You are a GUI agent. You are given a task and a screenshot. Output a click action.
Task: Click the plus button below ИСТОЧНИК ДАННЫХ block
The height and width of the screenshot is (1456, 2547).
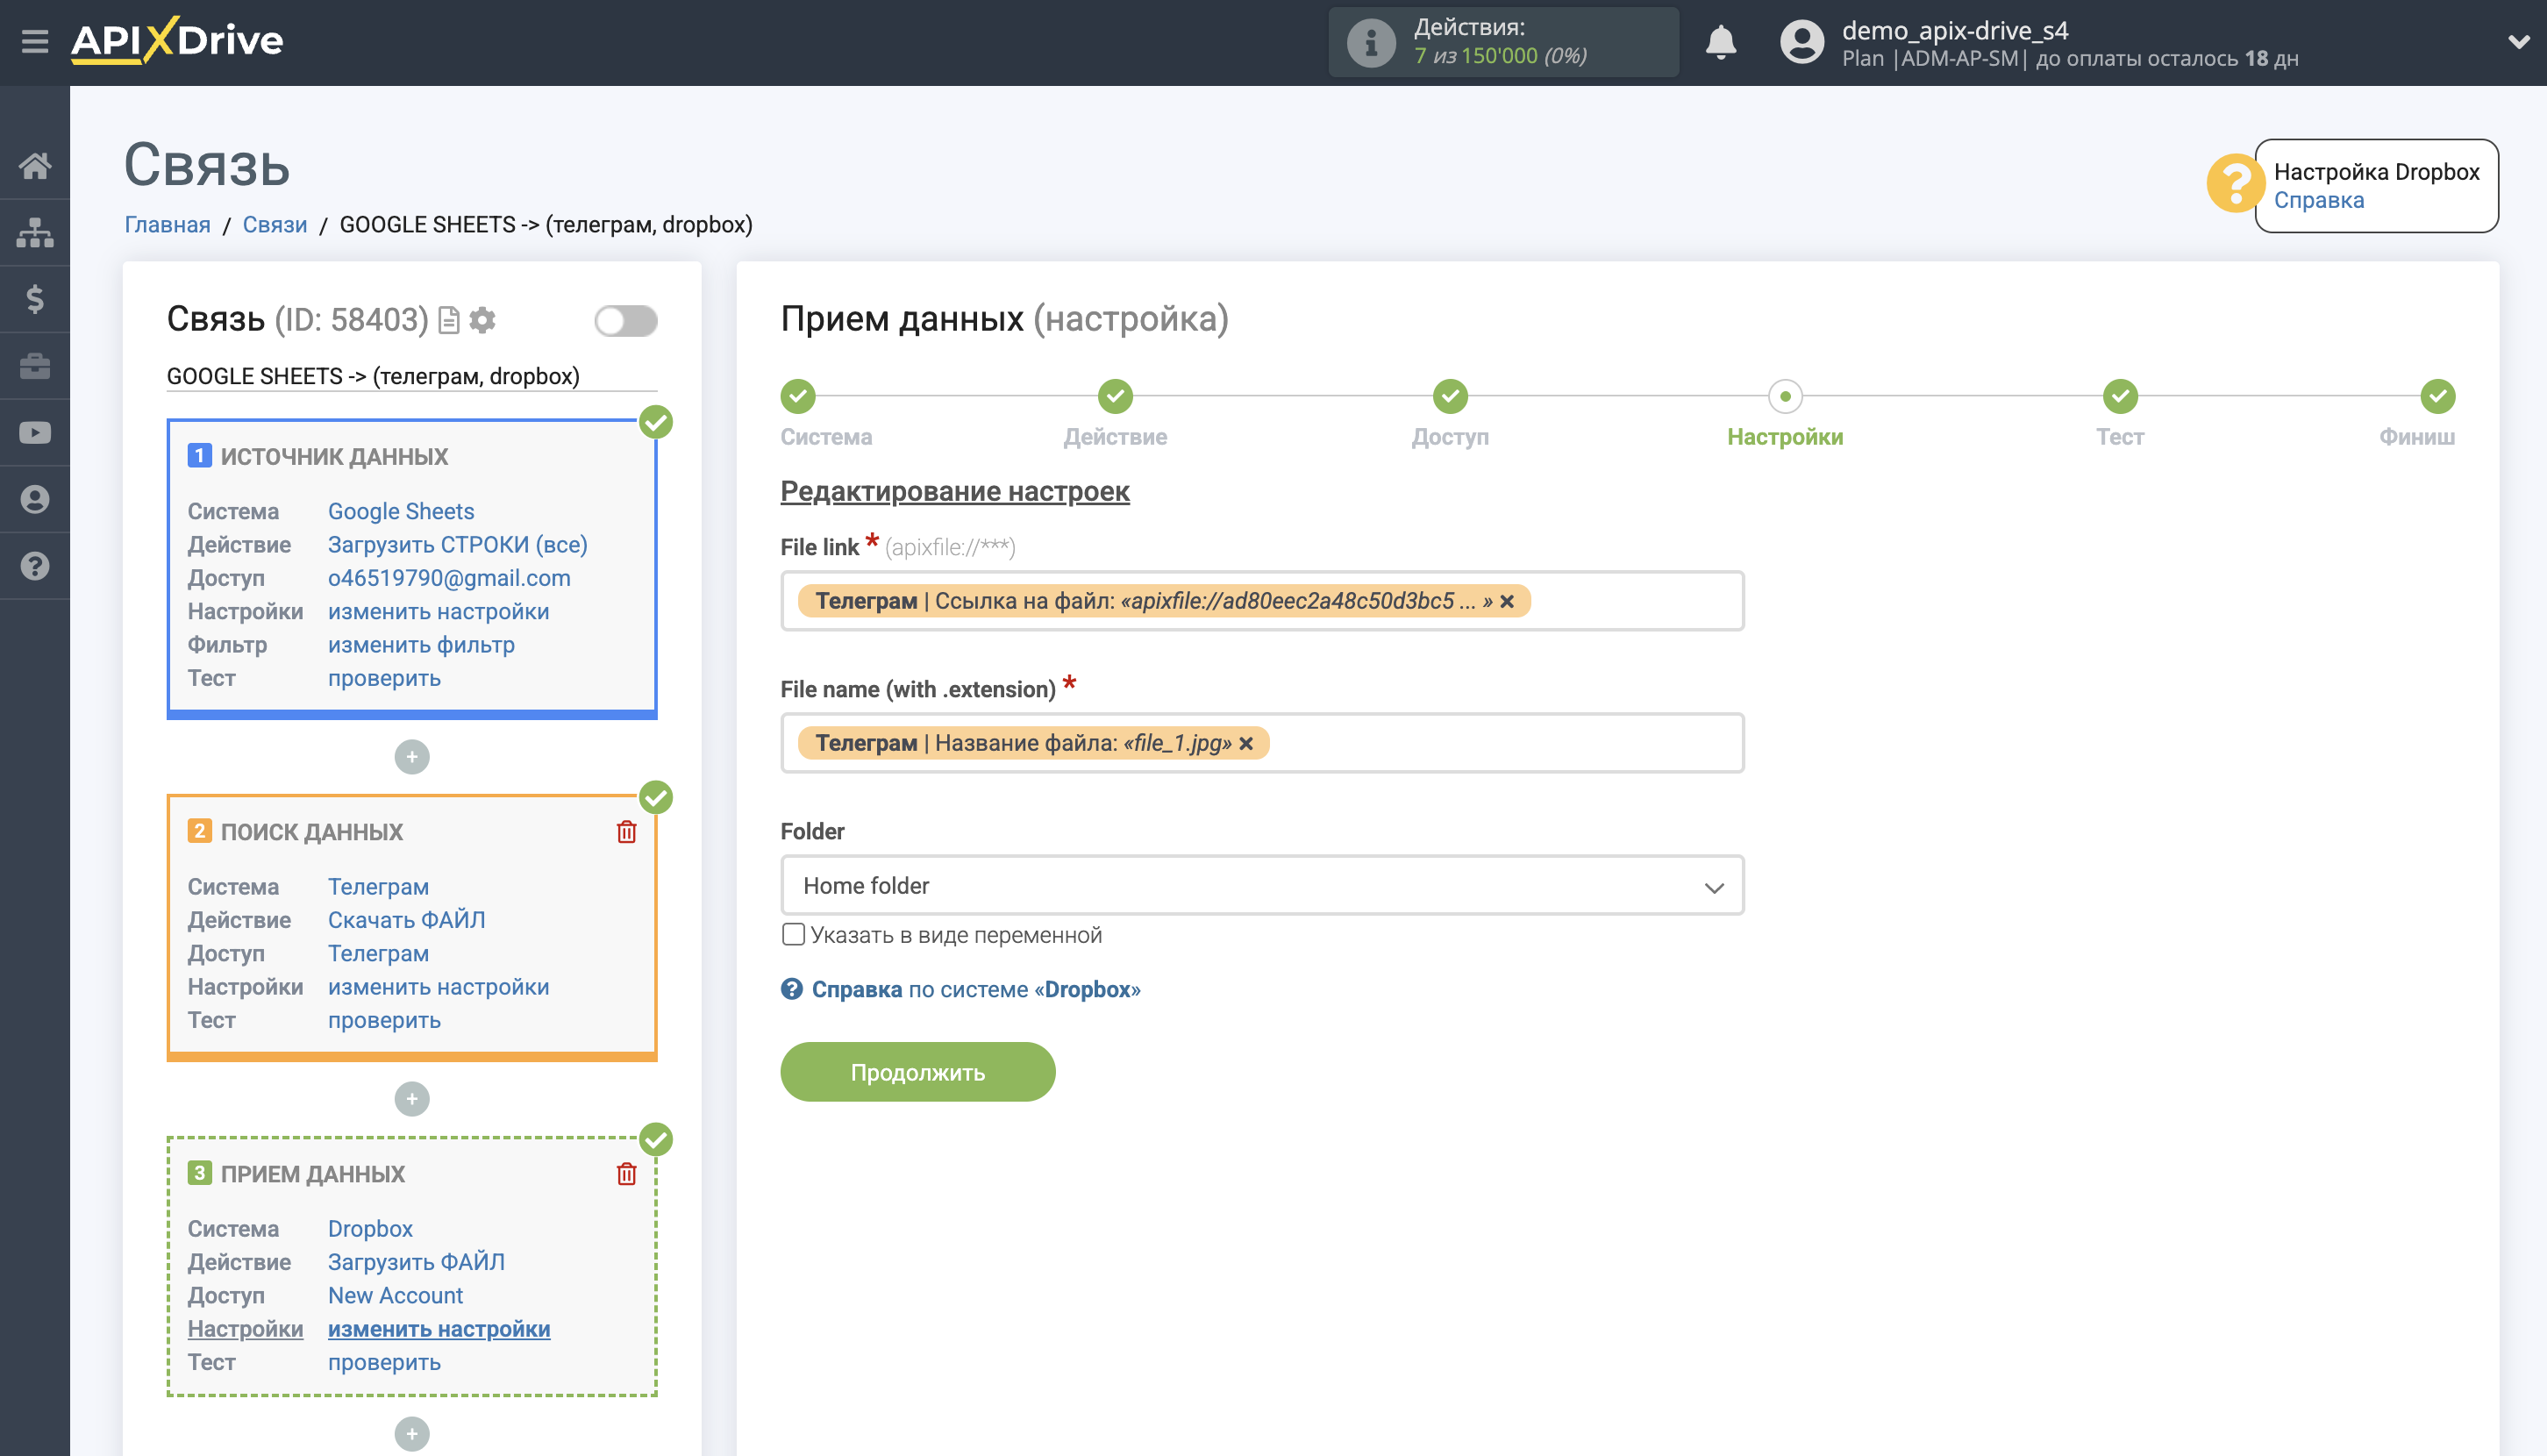point(411,757)
